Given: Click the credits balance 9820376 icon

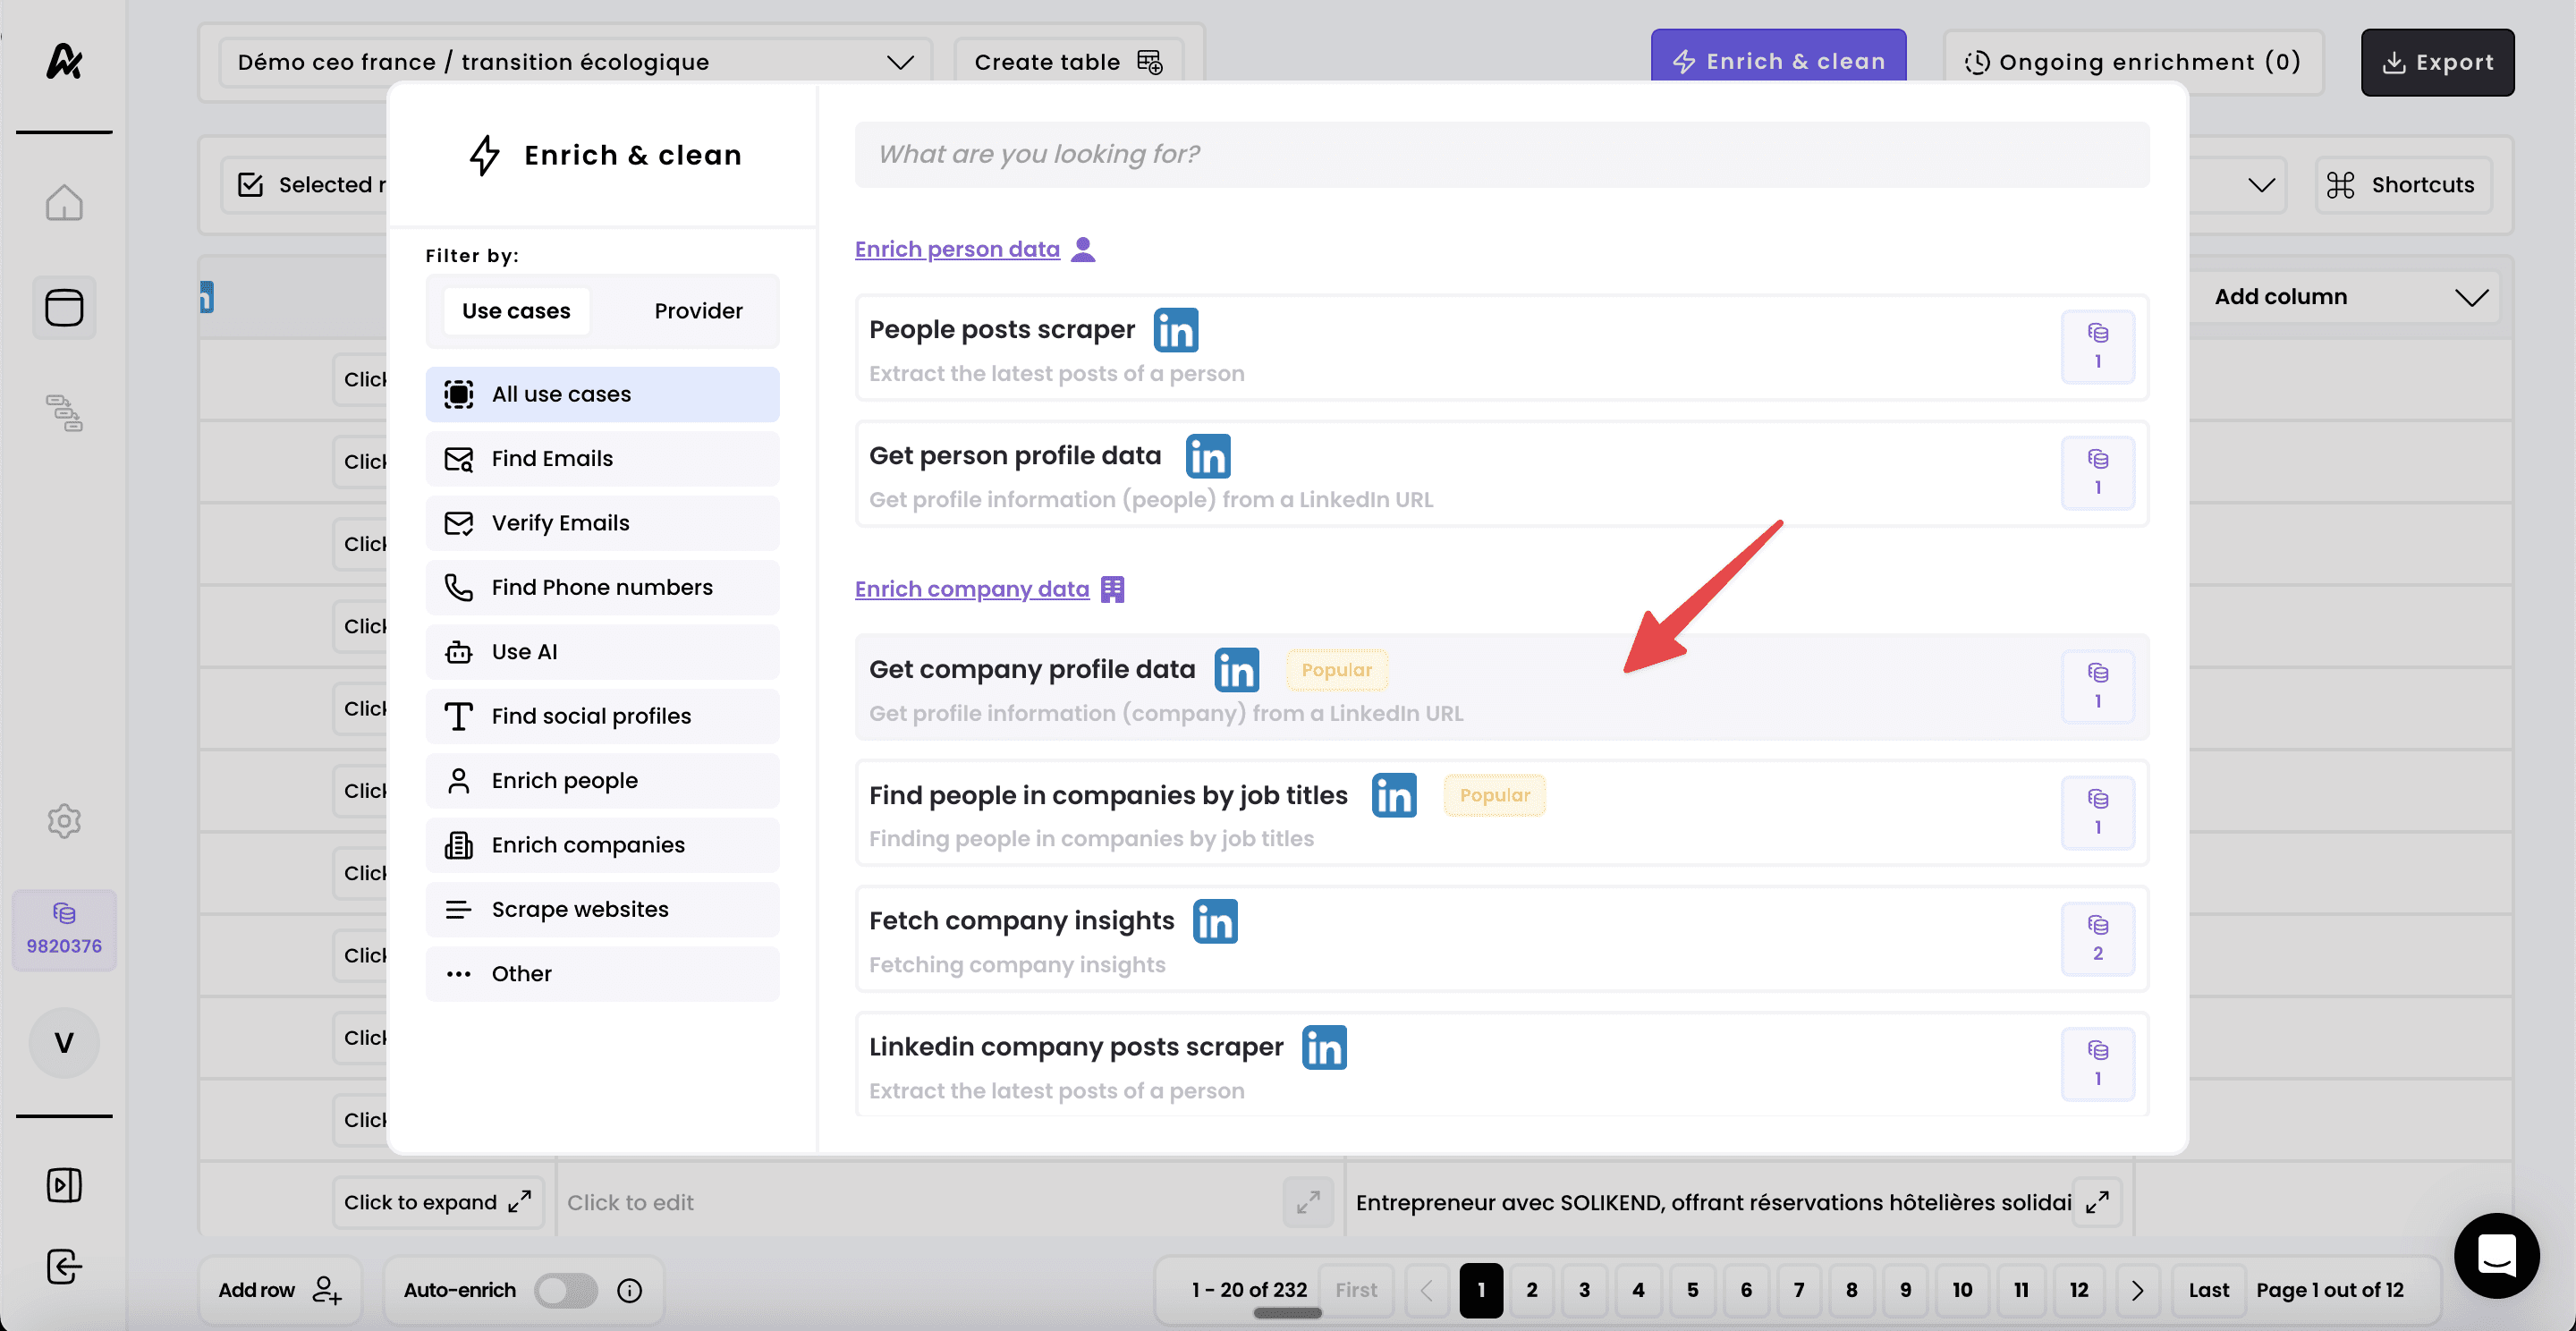Looking at the screenshot, I should (x=64, y=929).
